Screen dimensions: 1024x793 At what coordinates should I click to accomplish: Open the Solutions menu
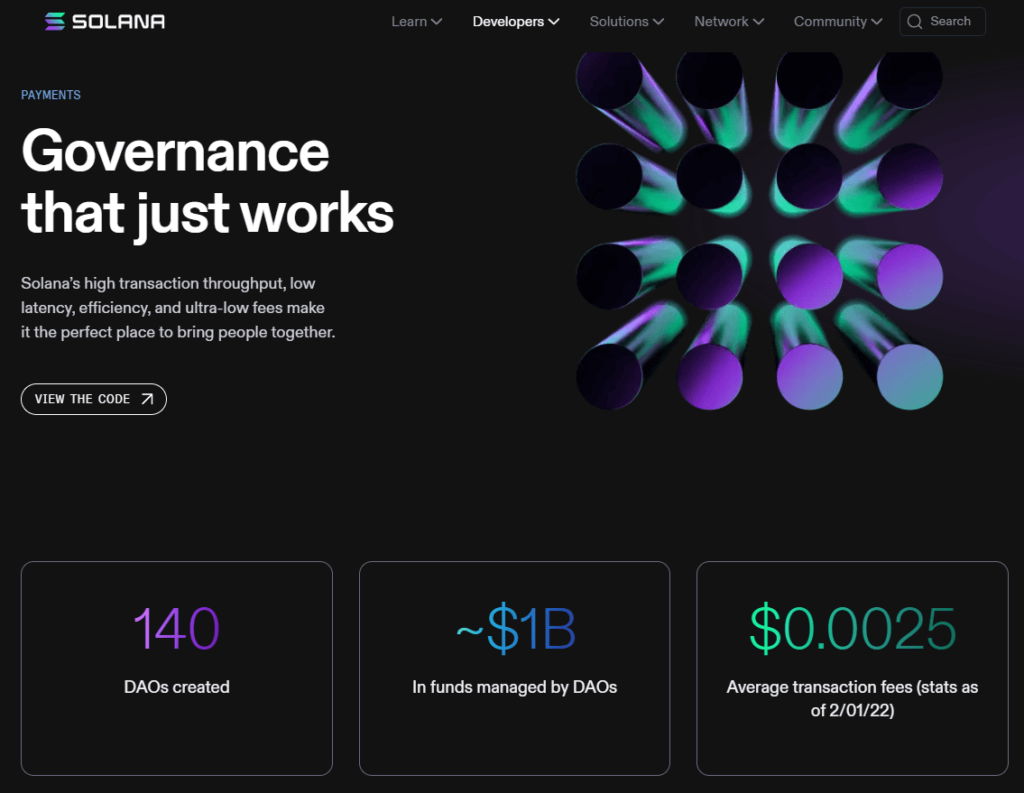click(x=627, y=22)
